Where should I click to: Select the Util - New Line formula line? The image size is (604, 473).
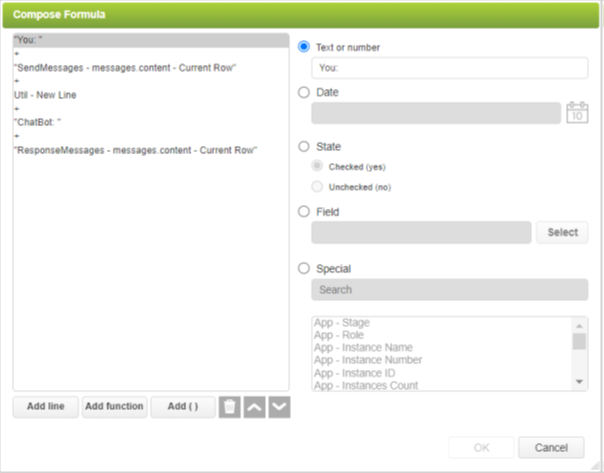[x=151, y=95]
